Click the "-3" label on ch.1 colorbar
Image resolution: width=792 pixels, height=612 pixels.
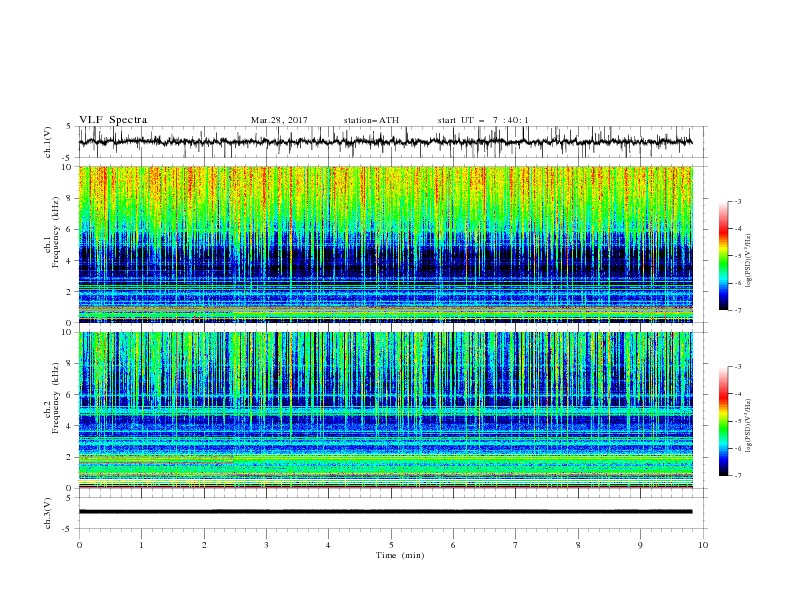pyautogui.click(x=737, y=201)
